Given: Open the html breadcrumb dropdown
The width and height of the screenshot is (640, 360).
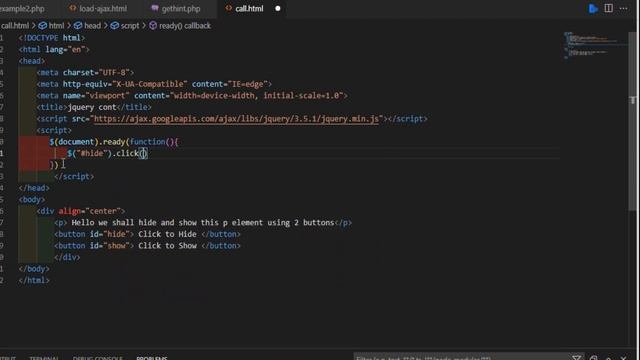Looking at the screenshot, I should pyautogui.click(x=51, y=26).
